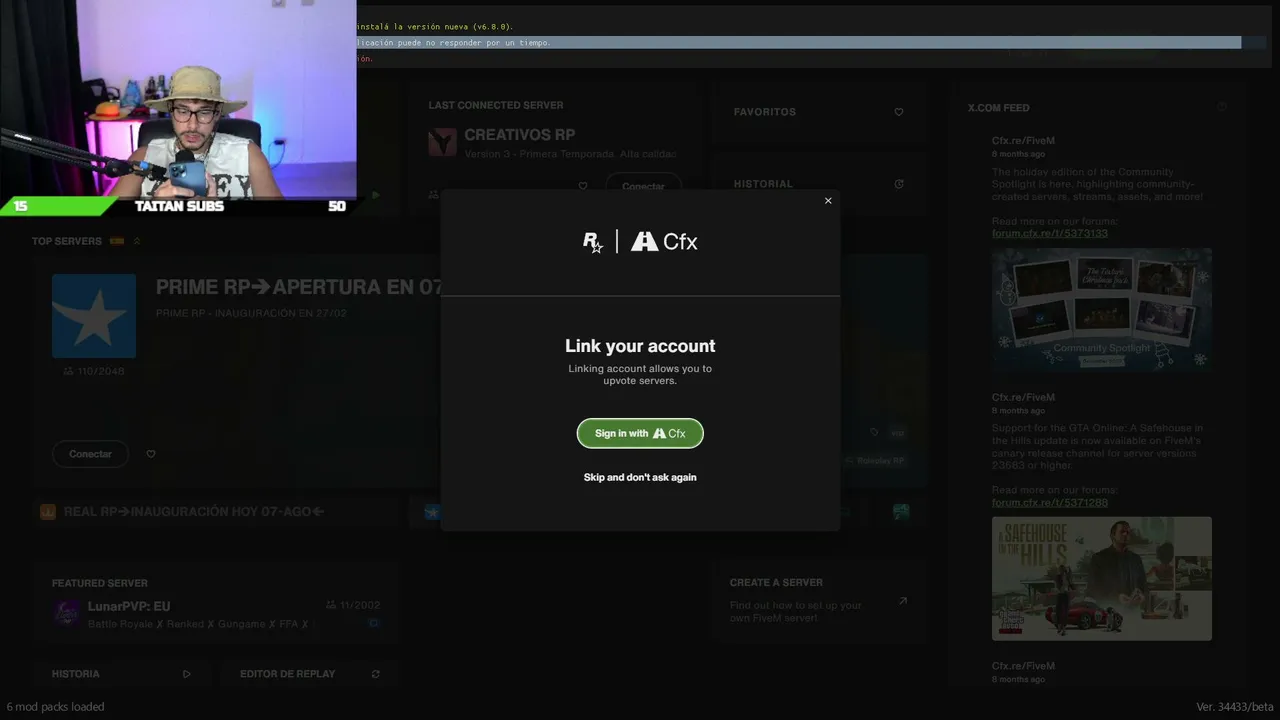Screen dimensions: 1280x720
Task: Open the Historial section
Action: click(819, 184)
